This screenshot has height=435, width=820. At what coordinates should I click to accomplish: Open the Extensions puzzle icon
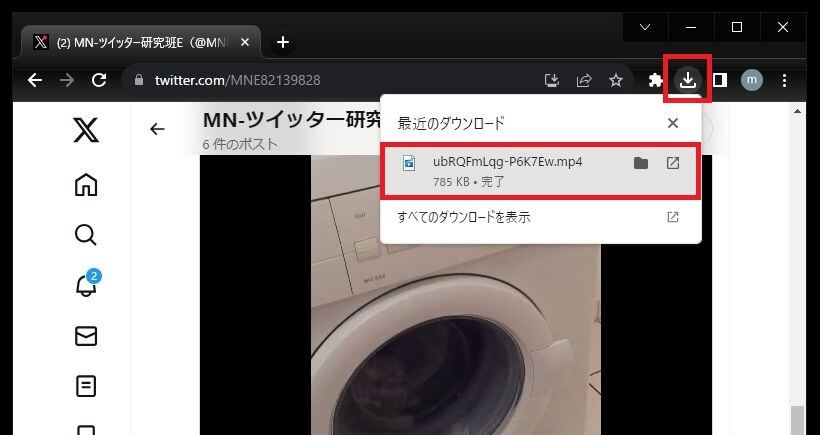pos(655,80)
